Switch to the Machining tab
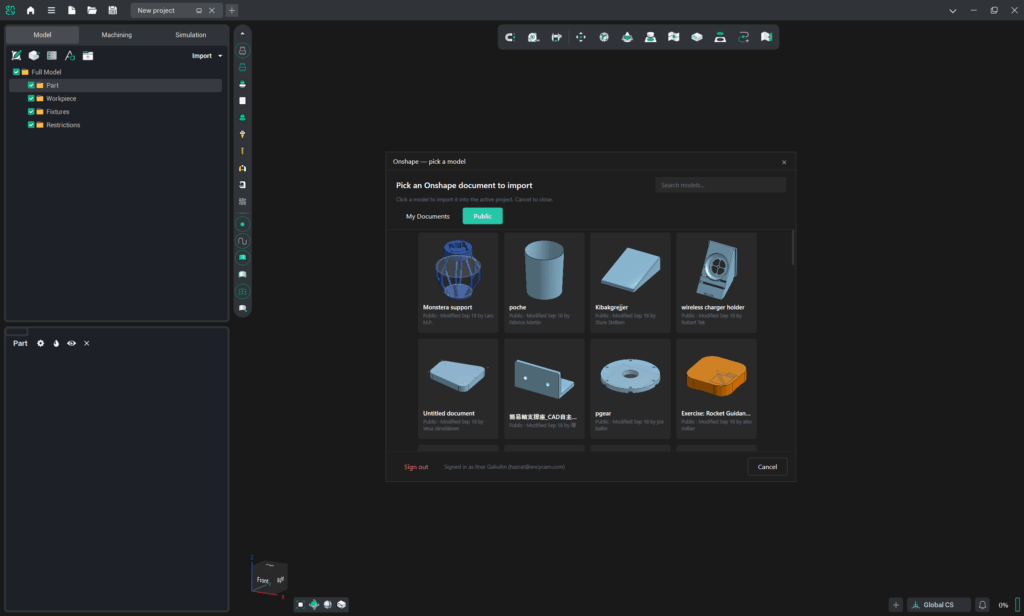 point(116,35)
